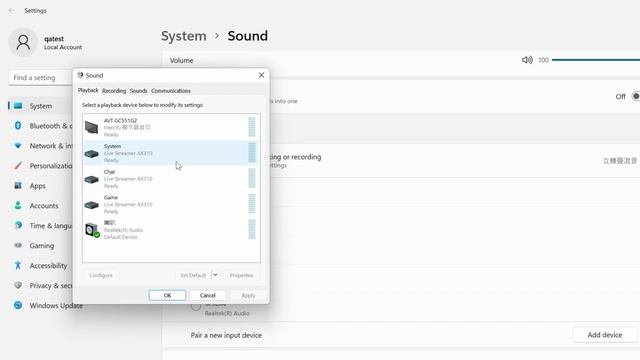Click the Apps icon in sidebar
640x360 pixels.
click(x=18, y=186)
